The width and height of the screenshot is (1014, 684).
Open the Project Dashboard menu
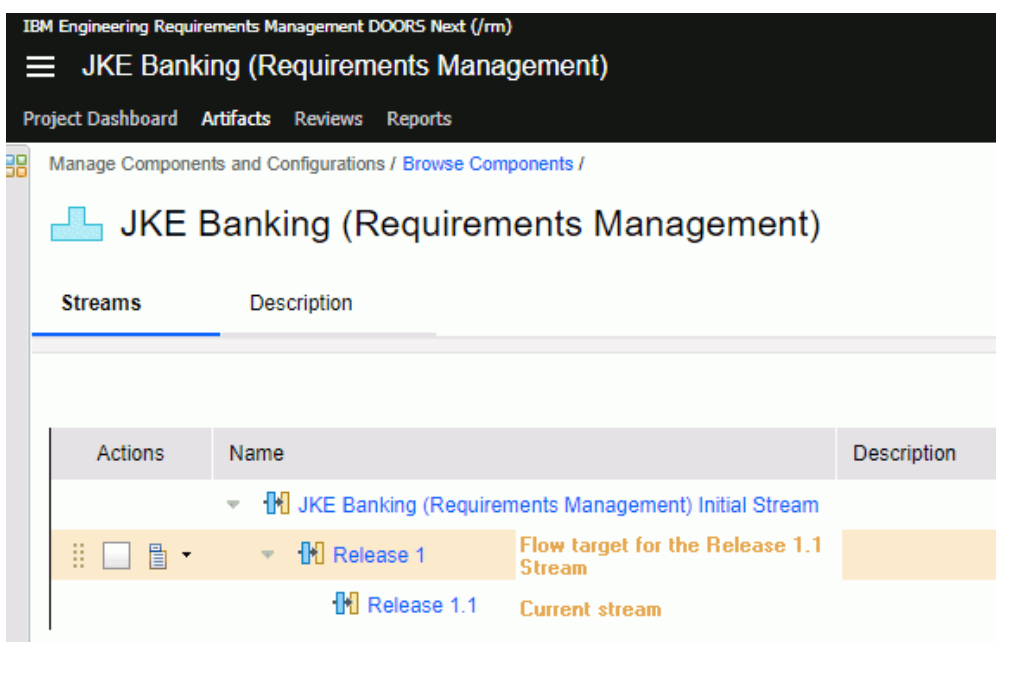[100, 119]
